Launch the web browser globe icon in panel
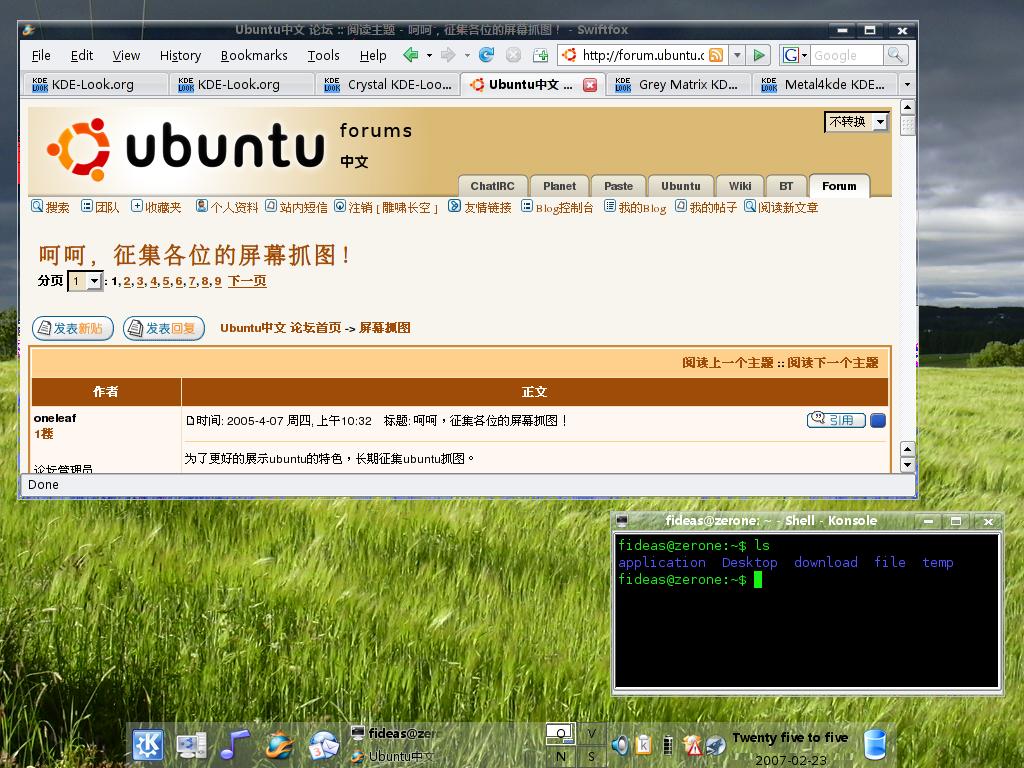1024x768 pixels. pyautogui.click(x=280, y=745)
